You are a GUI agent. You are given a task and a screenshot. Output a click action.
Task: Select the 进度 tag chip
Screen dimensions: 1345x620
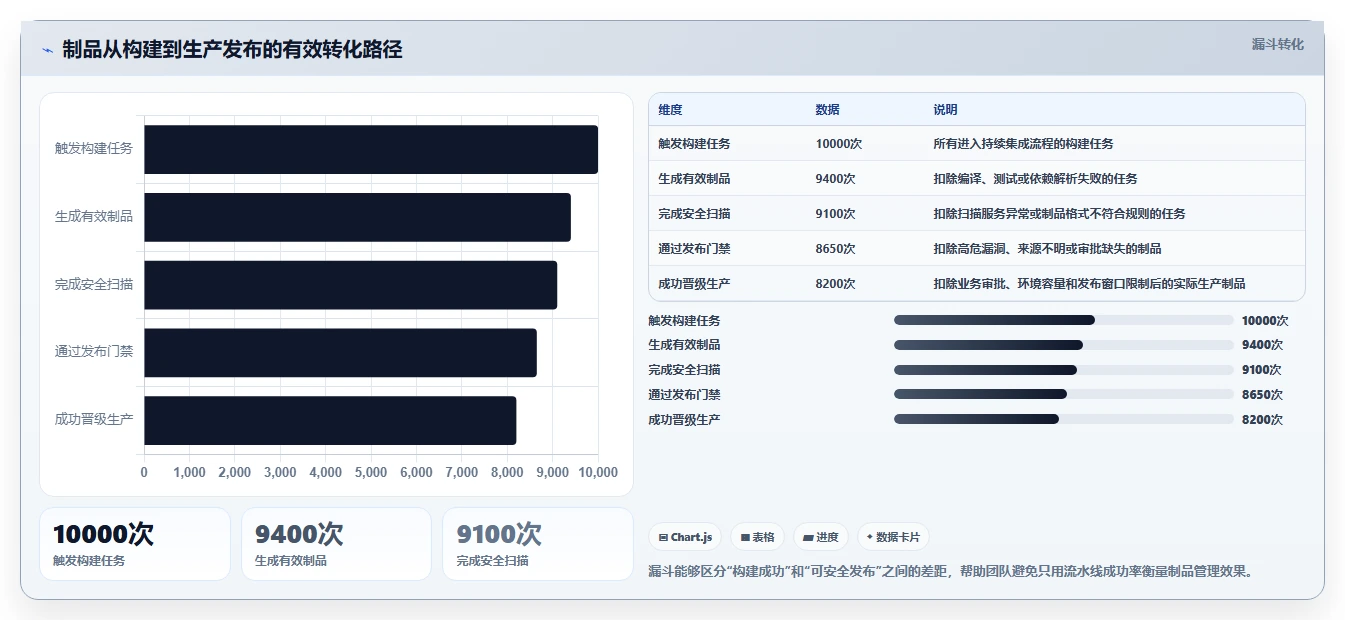821,537
